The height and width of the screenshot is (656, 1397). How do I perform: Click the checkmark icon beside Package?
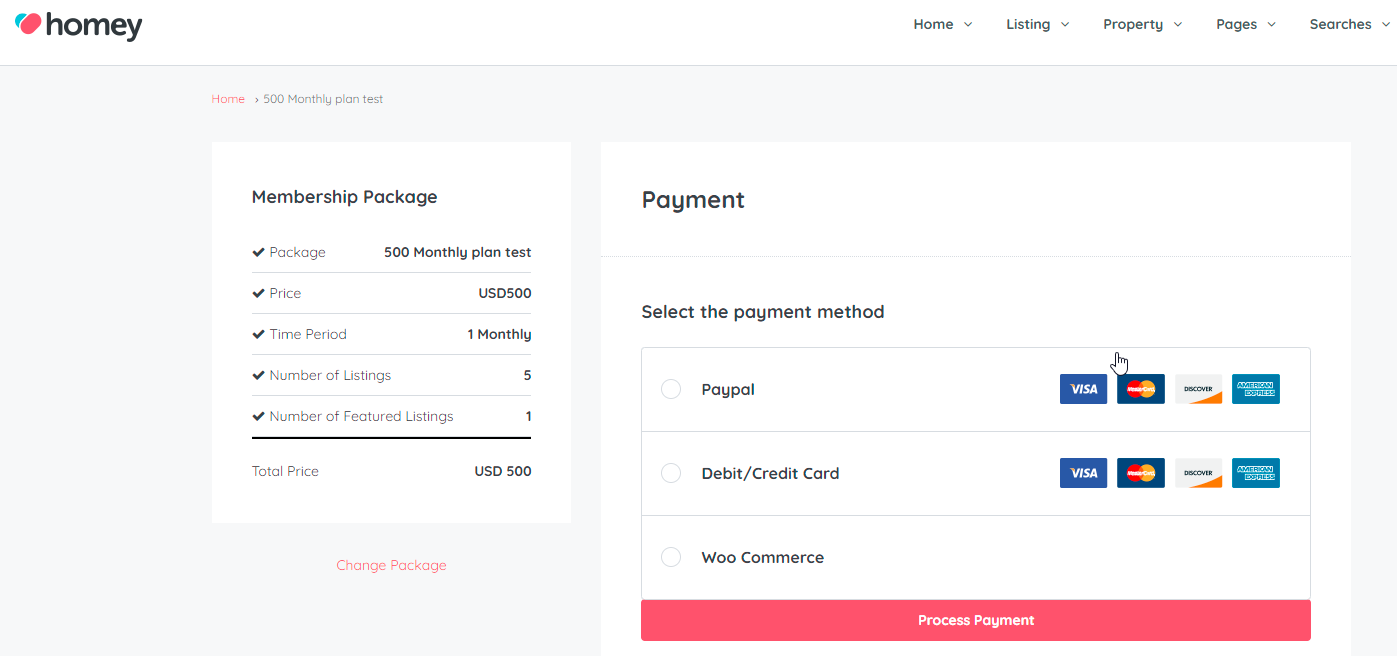coord(258,252)
